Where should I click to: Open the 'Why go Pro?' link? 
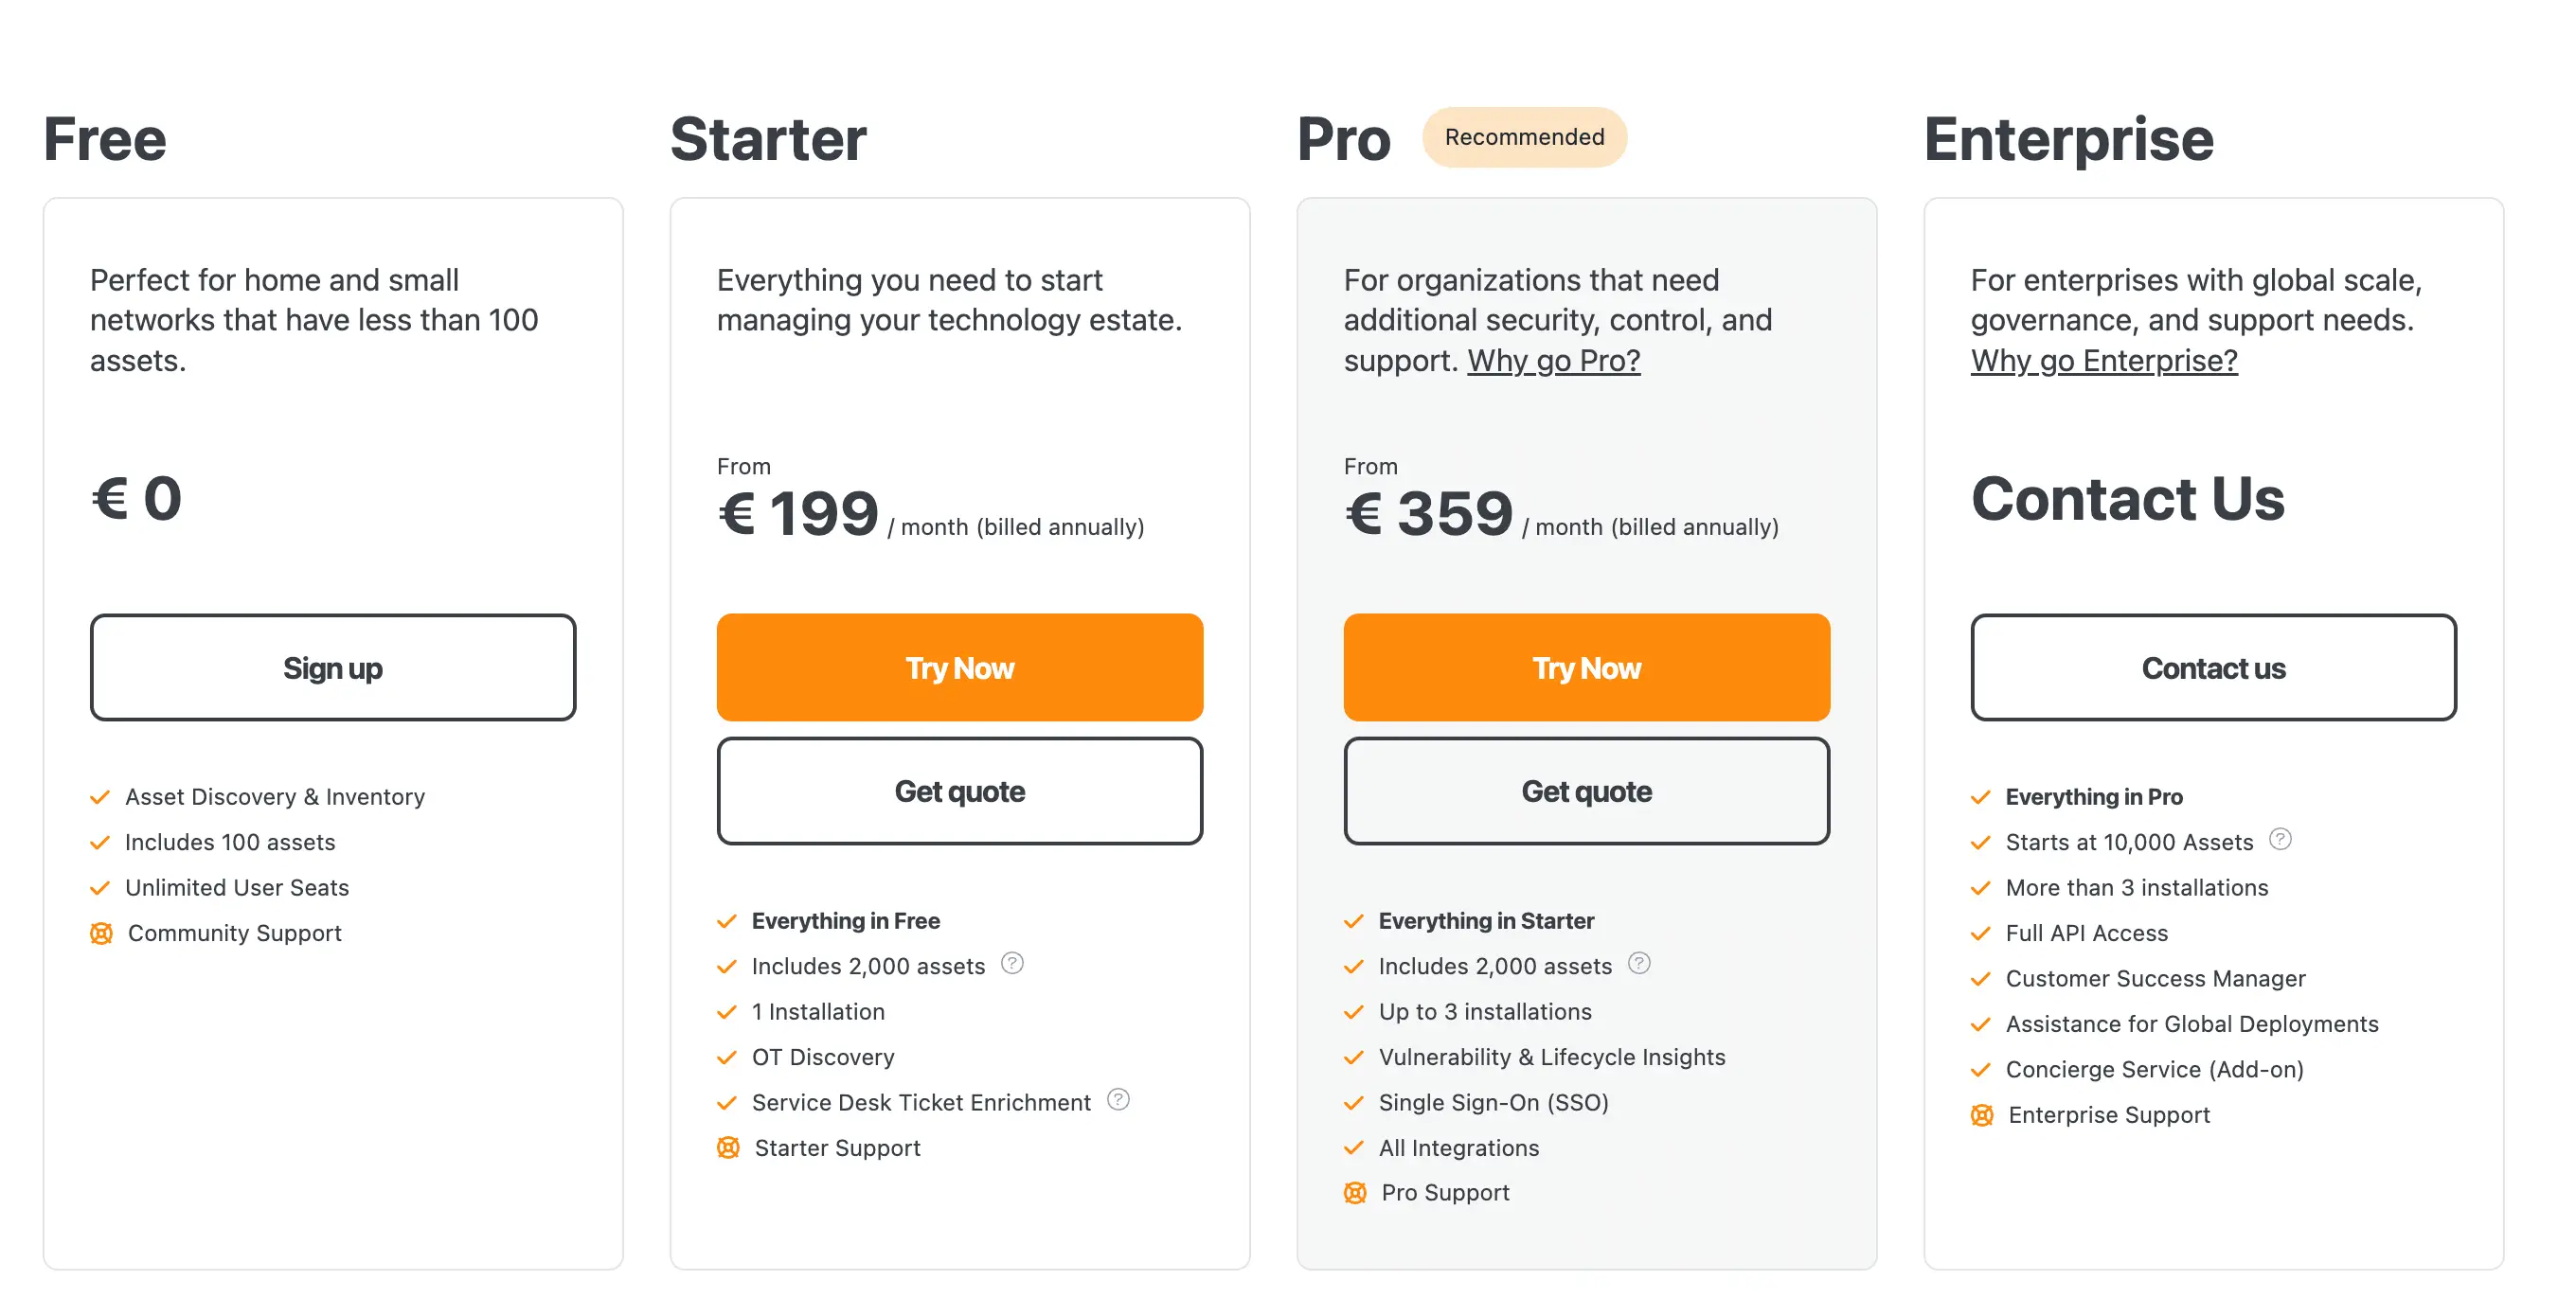[1553, 360]
